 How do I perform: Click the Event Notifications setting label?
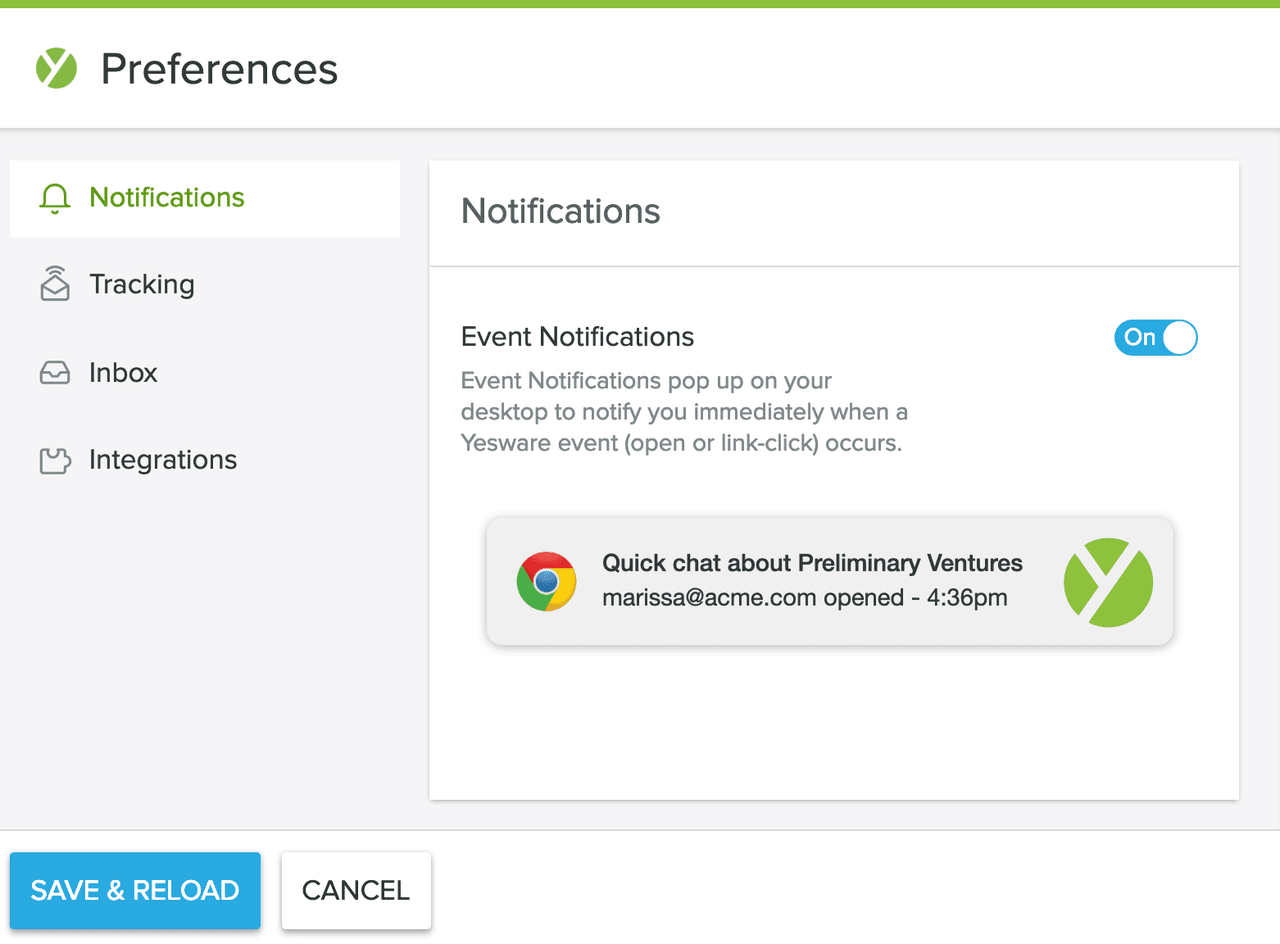(577, 337)
